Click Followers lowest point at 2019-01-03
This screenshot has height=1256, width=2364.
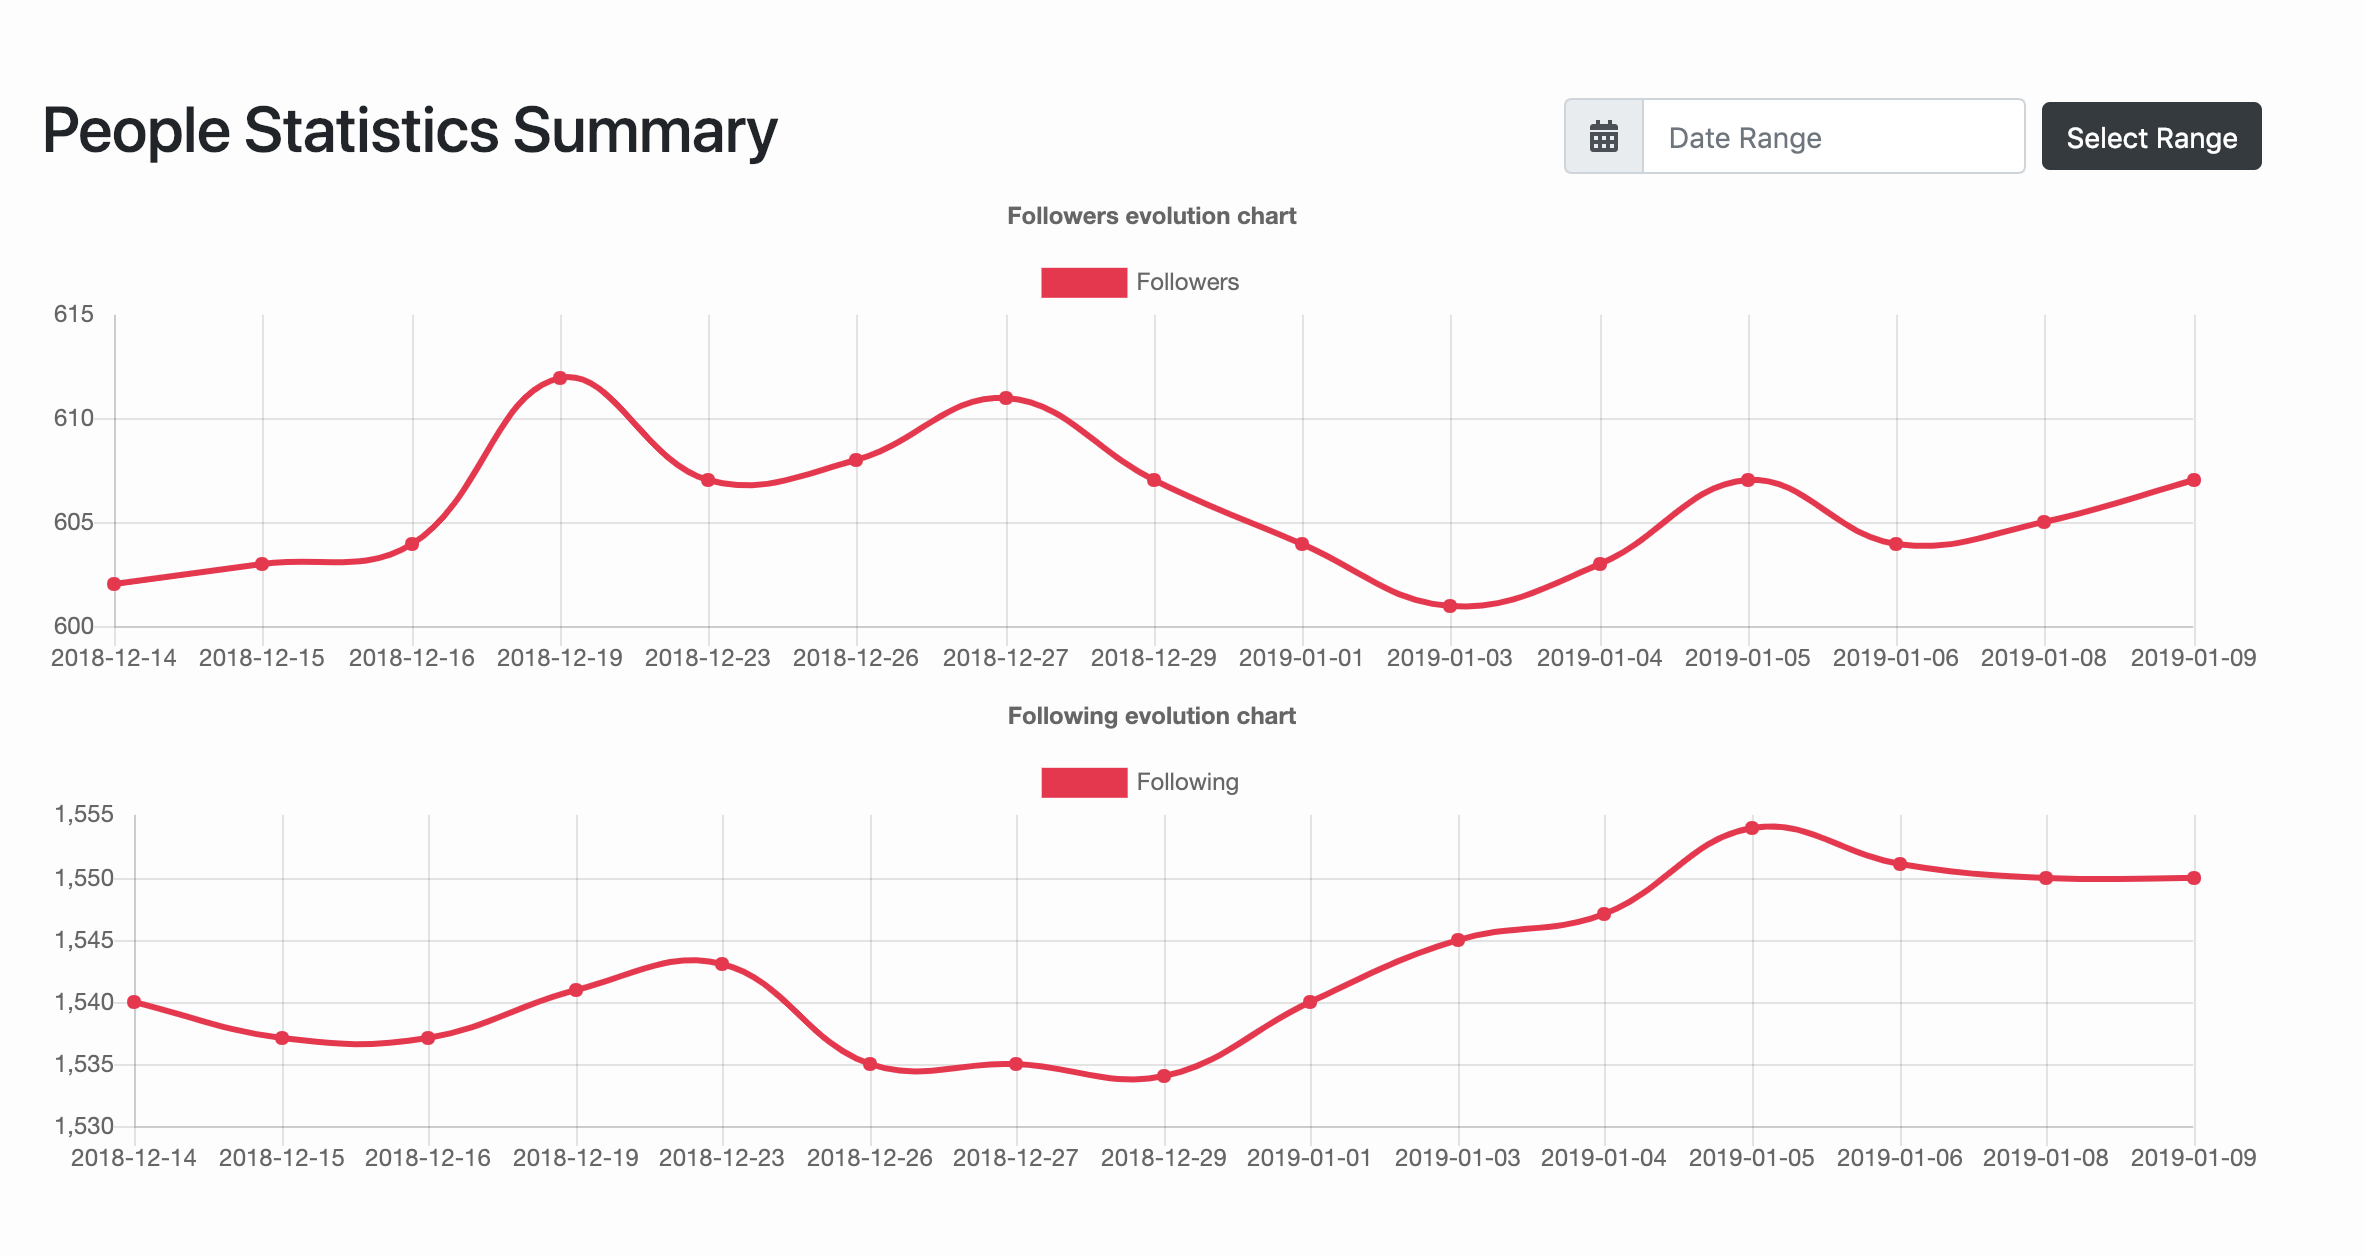point(1450,606)
